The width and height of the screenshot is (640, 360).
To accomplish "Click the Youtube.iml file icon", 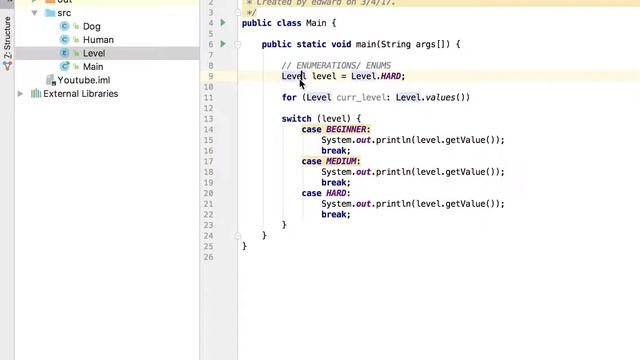I will (x=51, y=80).
